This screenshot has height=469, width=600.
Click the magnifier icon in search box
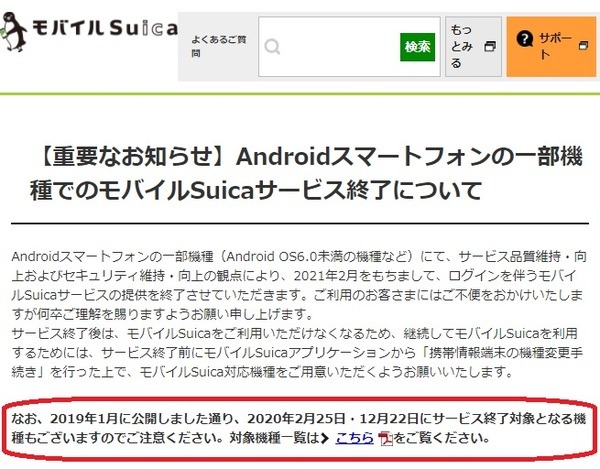click(x=272, y=47)
